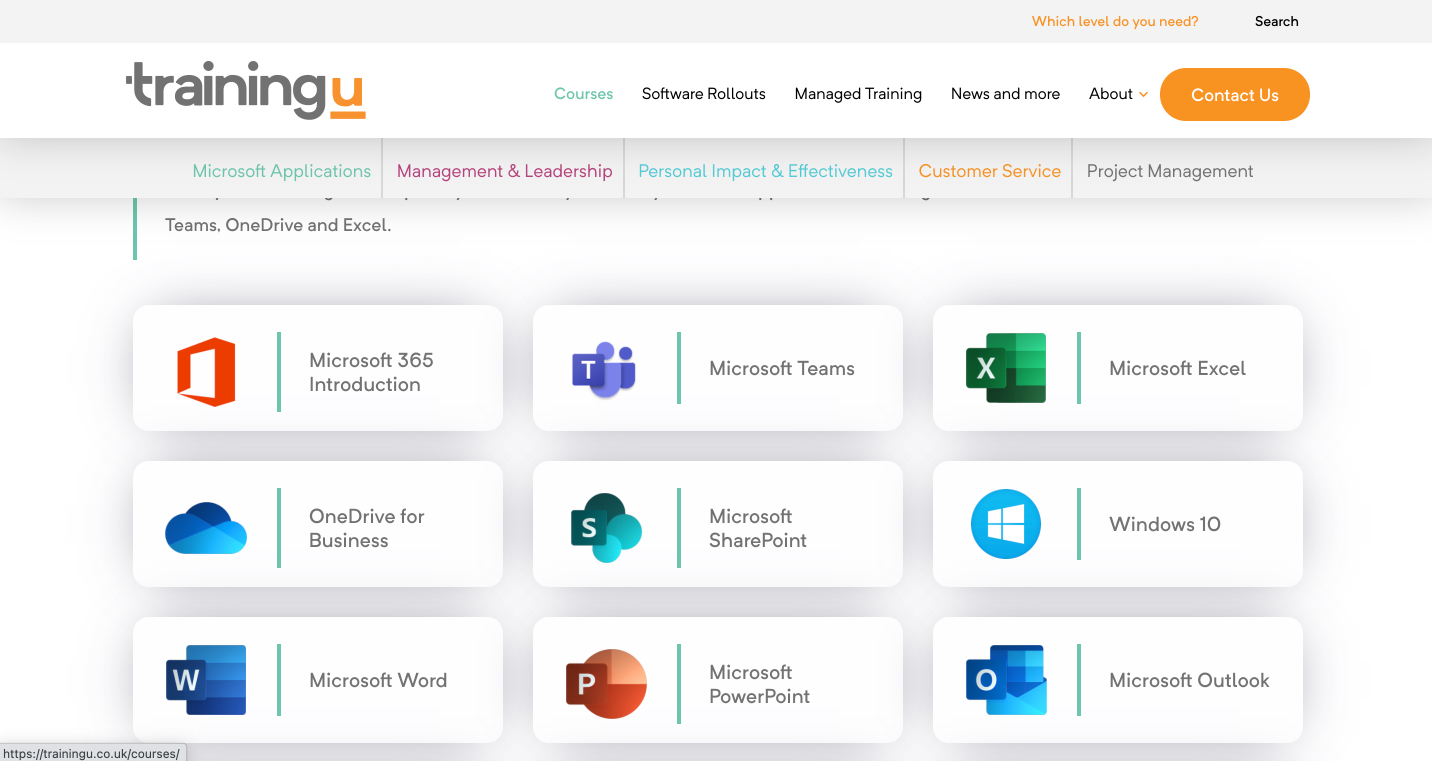Open News and more
The image size is (1432, 761).
click(1005, 94)
